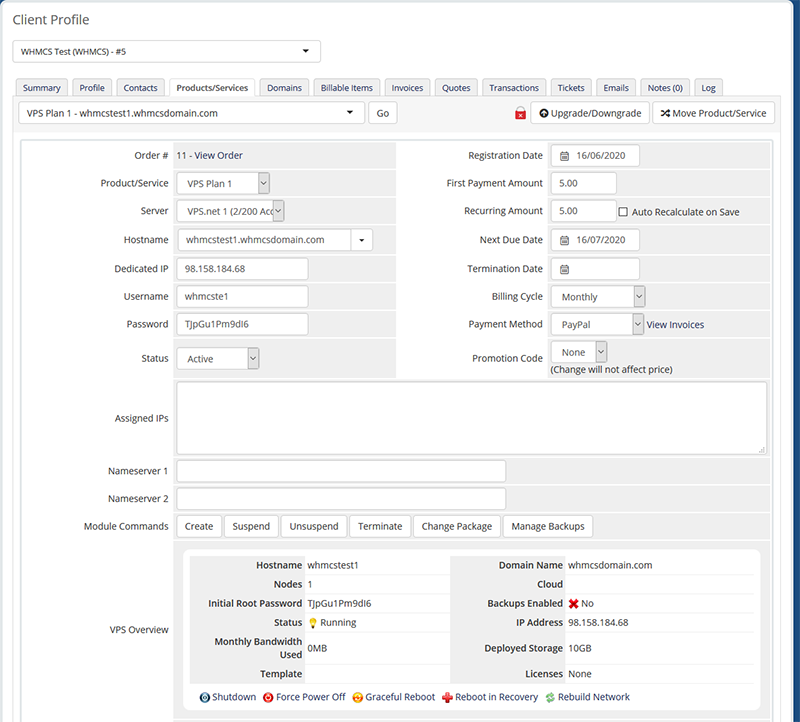Open the client selector WHMCS Test dropdown
The width and height of the screenshot is (800, 722).
[x=166, y=52]
